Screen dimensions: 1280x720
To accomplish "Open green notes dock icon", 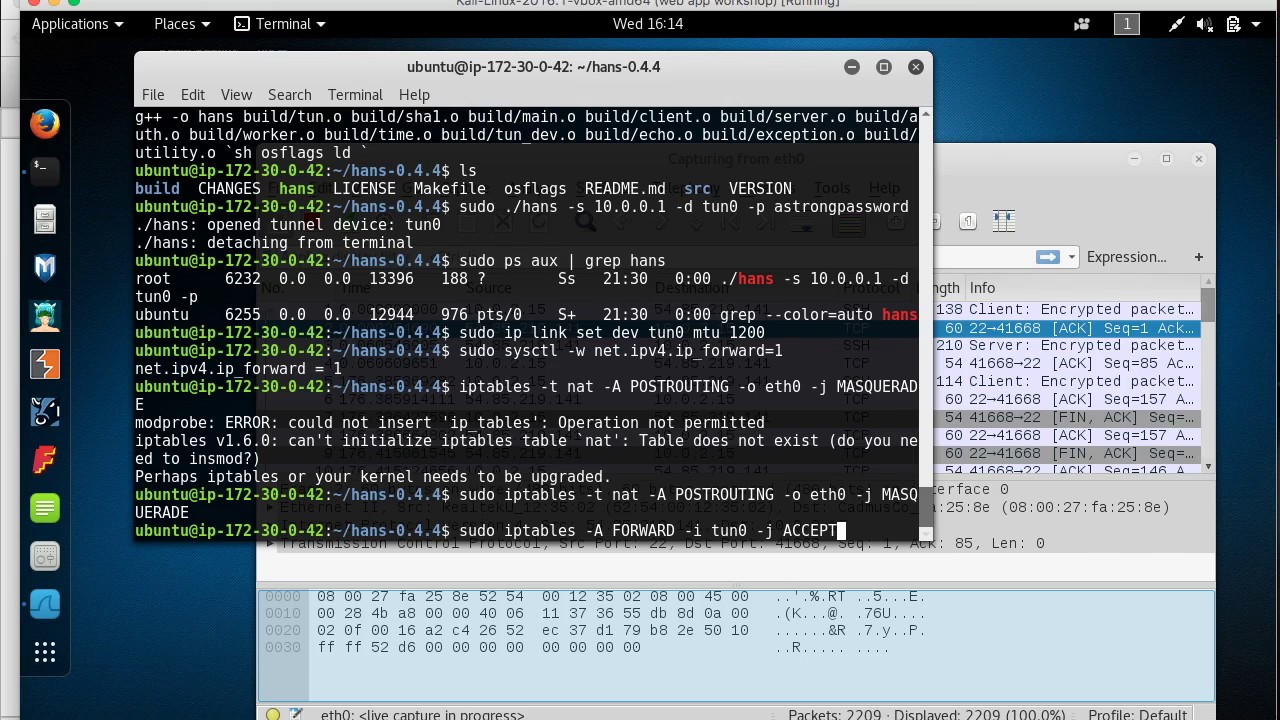I will point(44,508).
